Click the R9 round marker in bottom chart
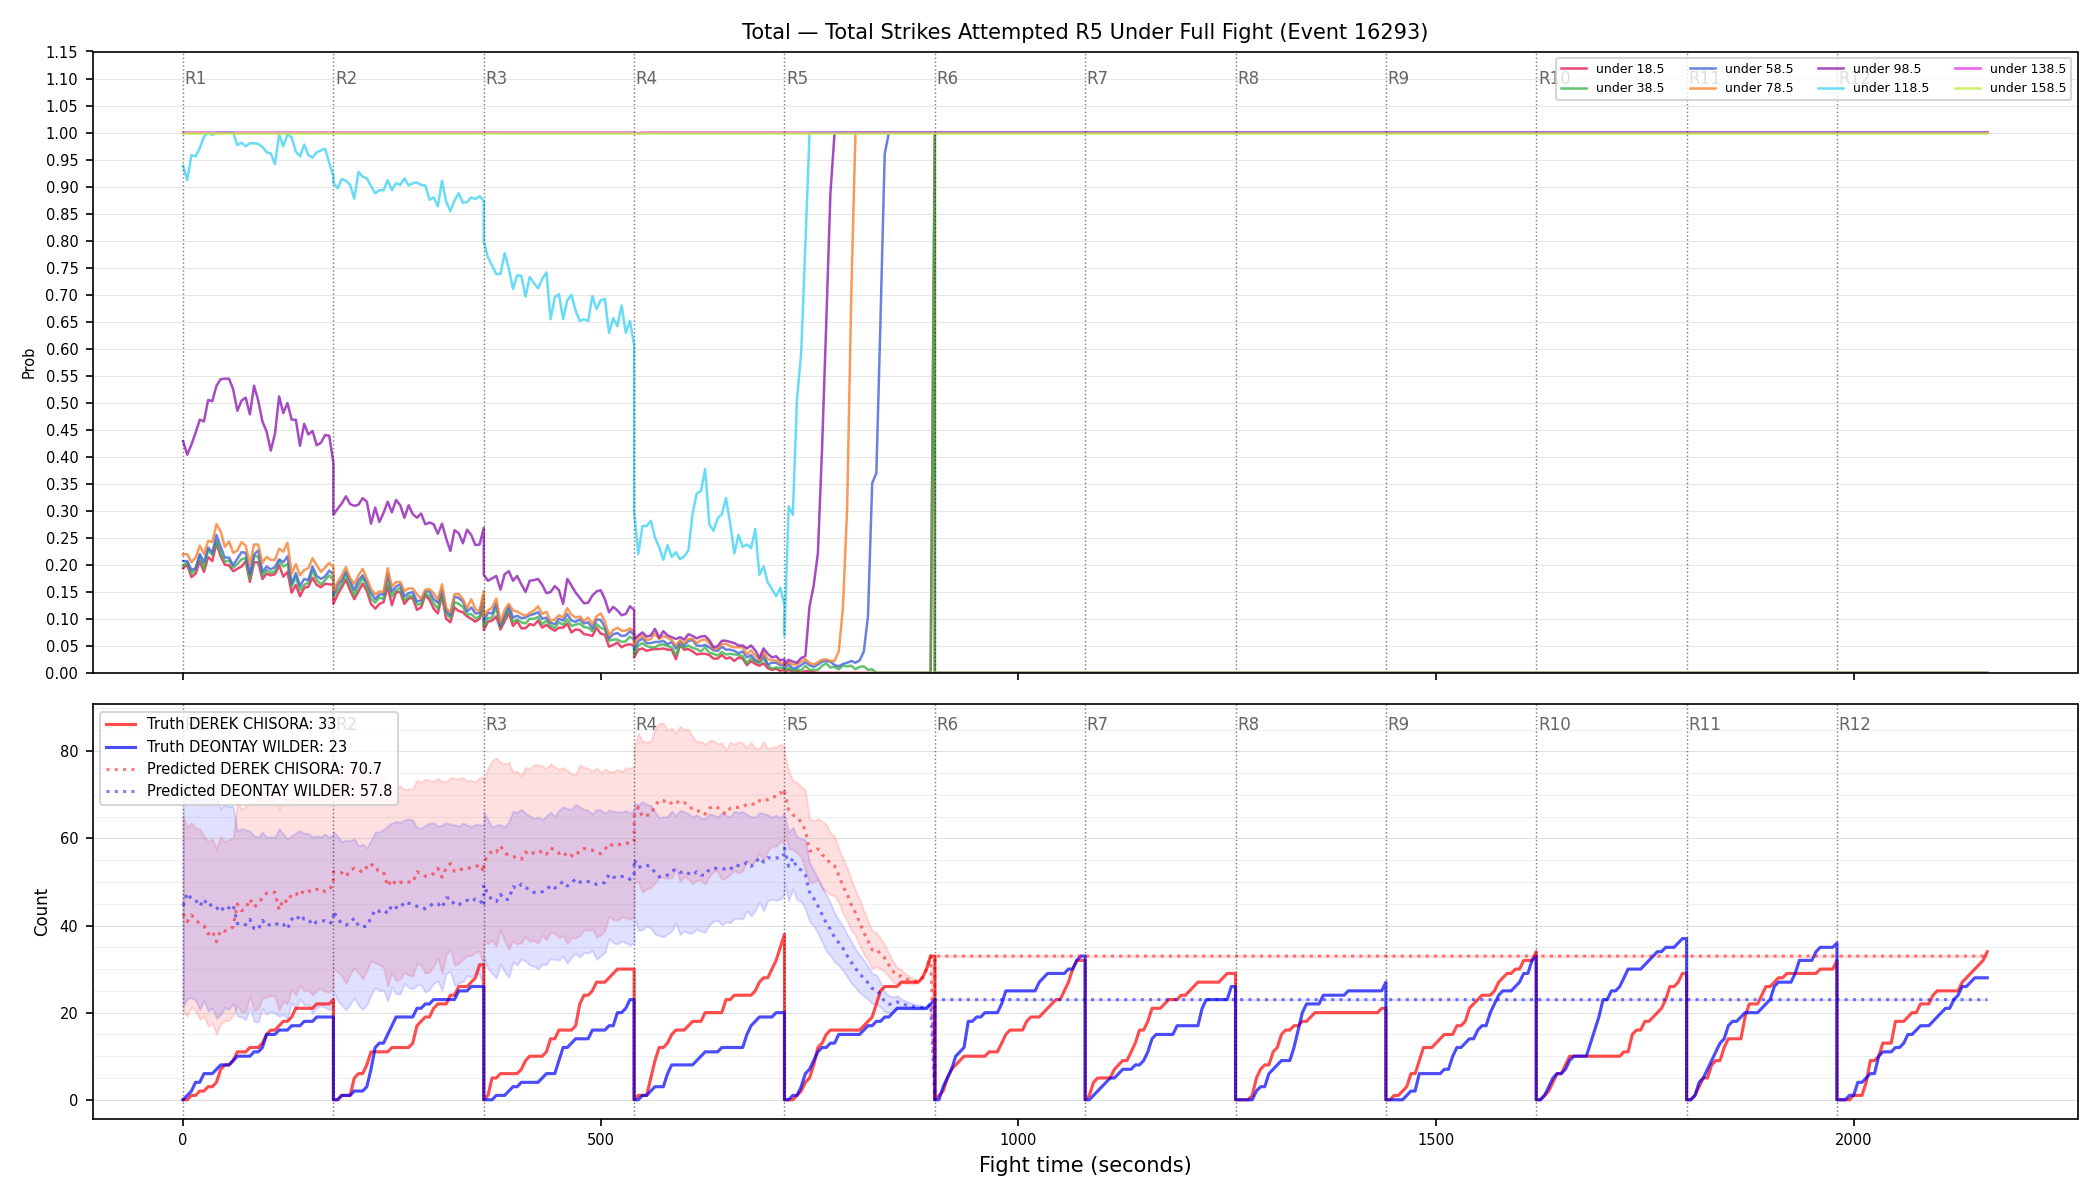 pyautogui.click(x=1398, y=724)
